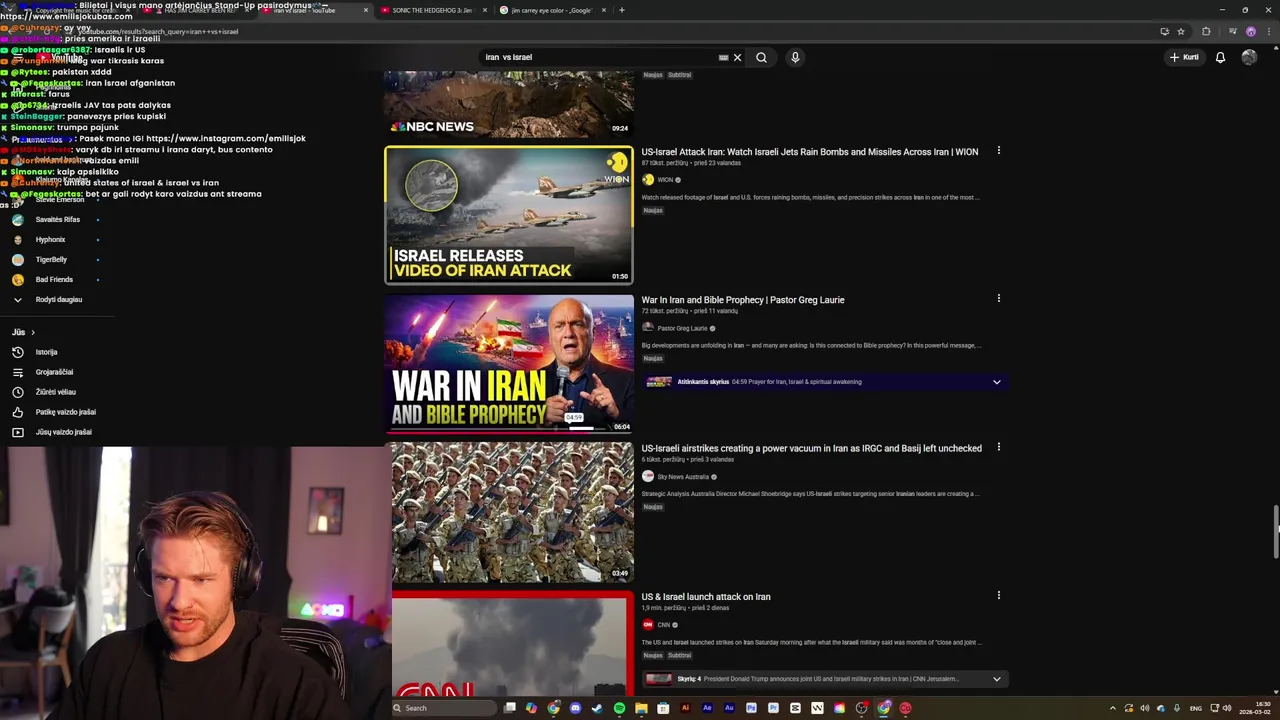Launch Adobe Audition from the taskbar

click(x=729, y=708)
